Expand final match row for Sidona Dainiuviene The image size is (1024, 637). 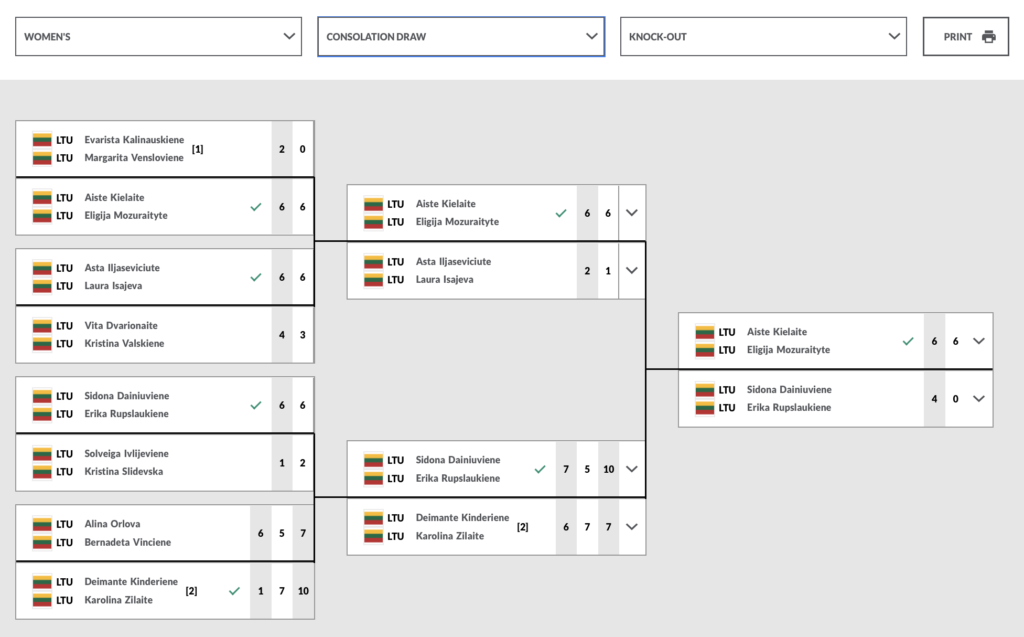pos(978,398)
